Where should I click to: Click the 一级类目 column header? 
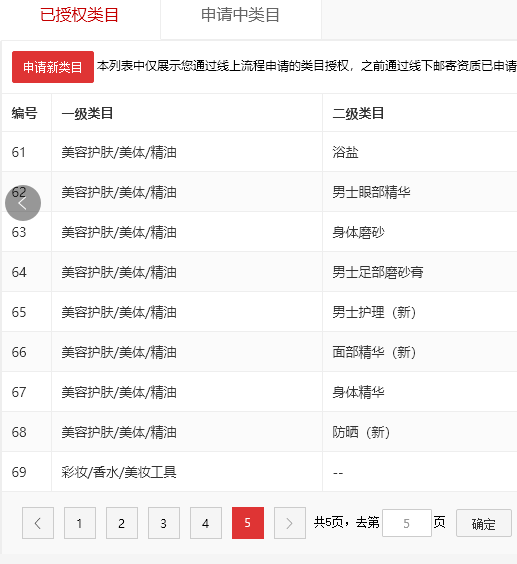pos(87,113)
